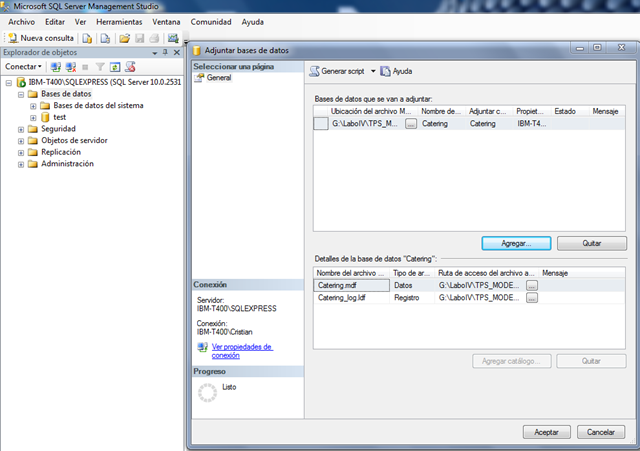640x451 pixels.
Task: Click the second new query file icon
Action: pyautogui.click(x=105, y=38)
